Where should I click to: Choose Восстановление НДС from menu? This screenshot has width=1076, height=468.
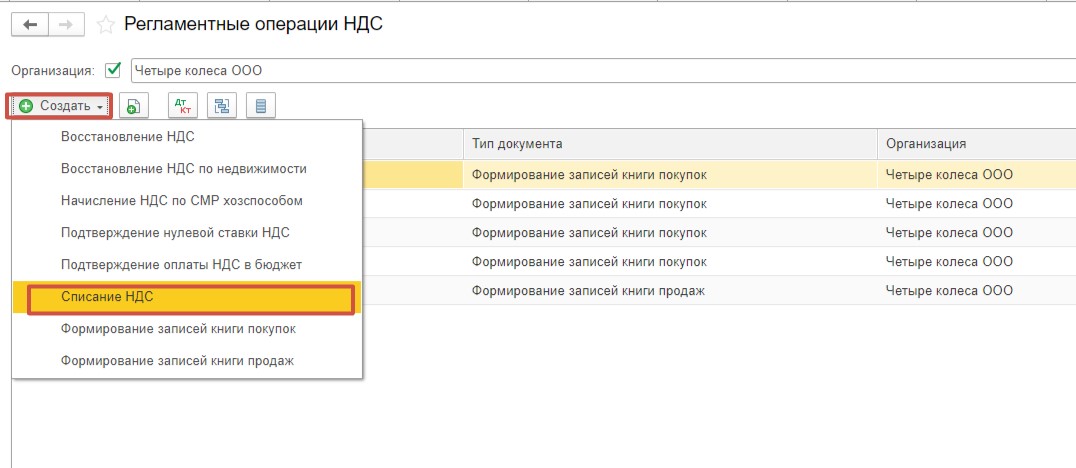click(x=187, y=137)
